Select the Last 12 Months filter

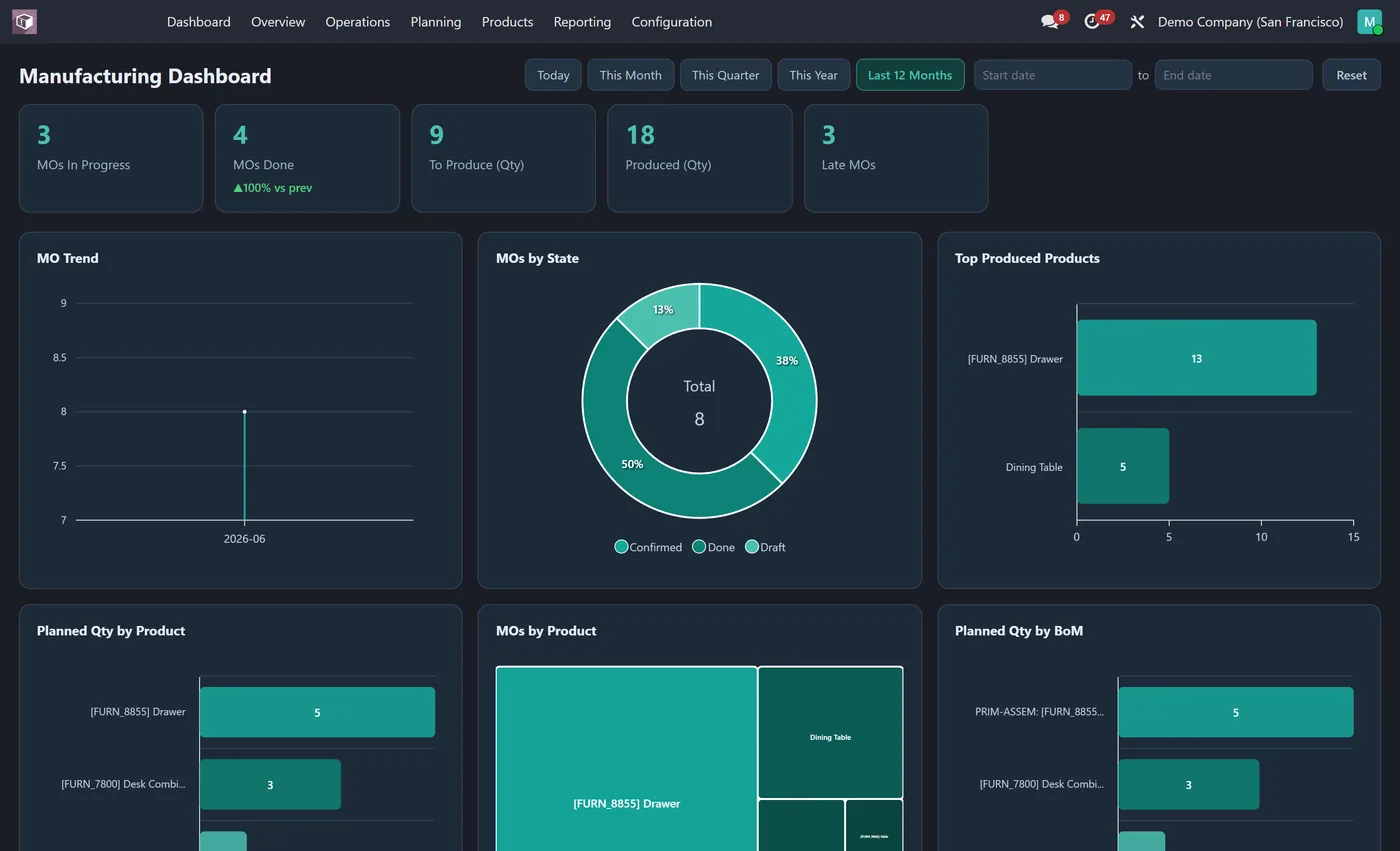[910, 75]
